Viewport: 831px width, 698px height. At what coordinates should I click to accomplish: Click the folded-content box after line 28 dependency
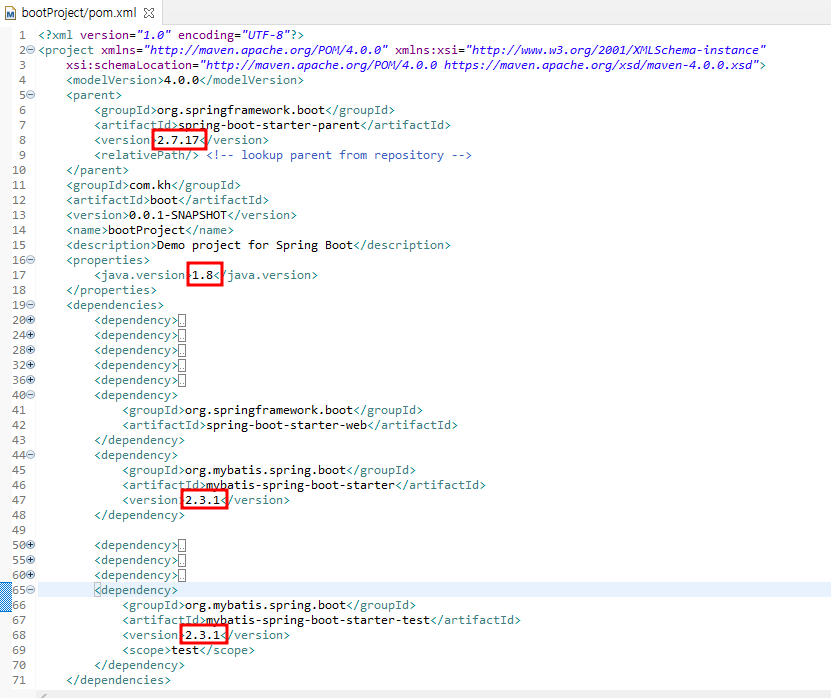click(x=182, y=350)
